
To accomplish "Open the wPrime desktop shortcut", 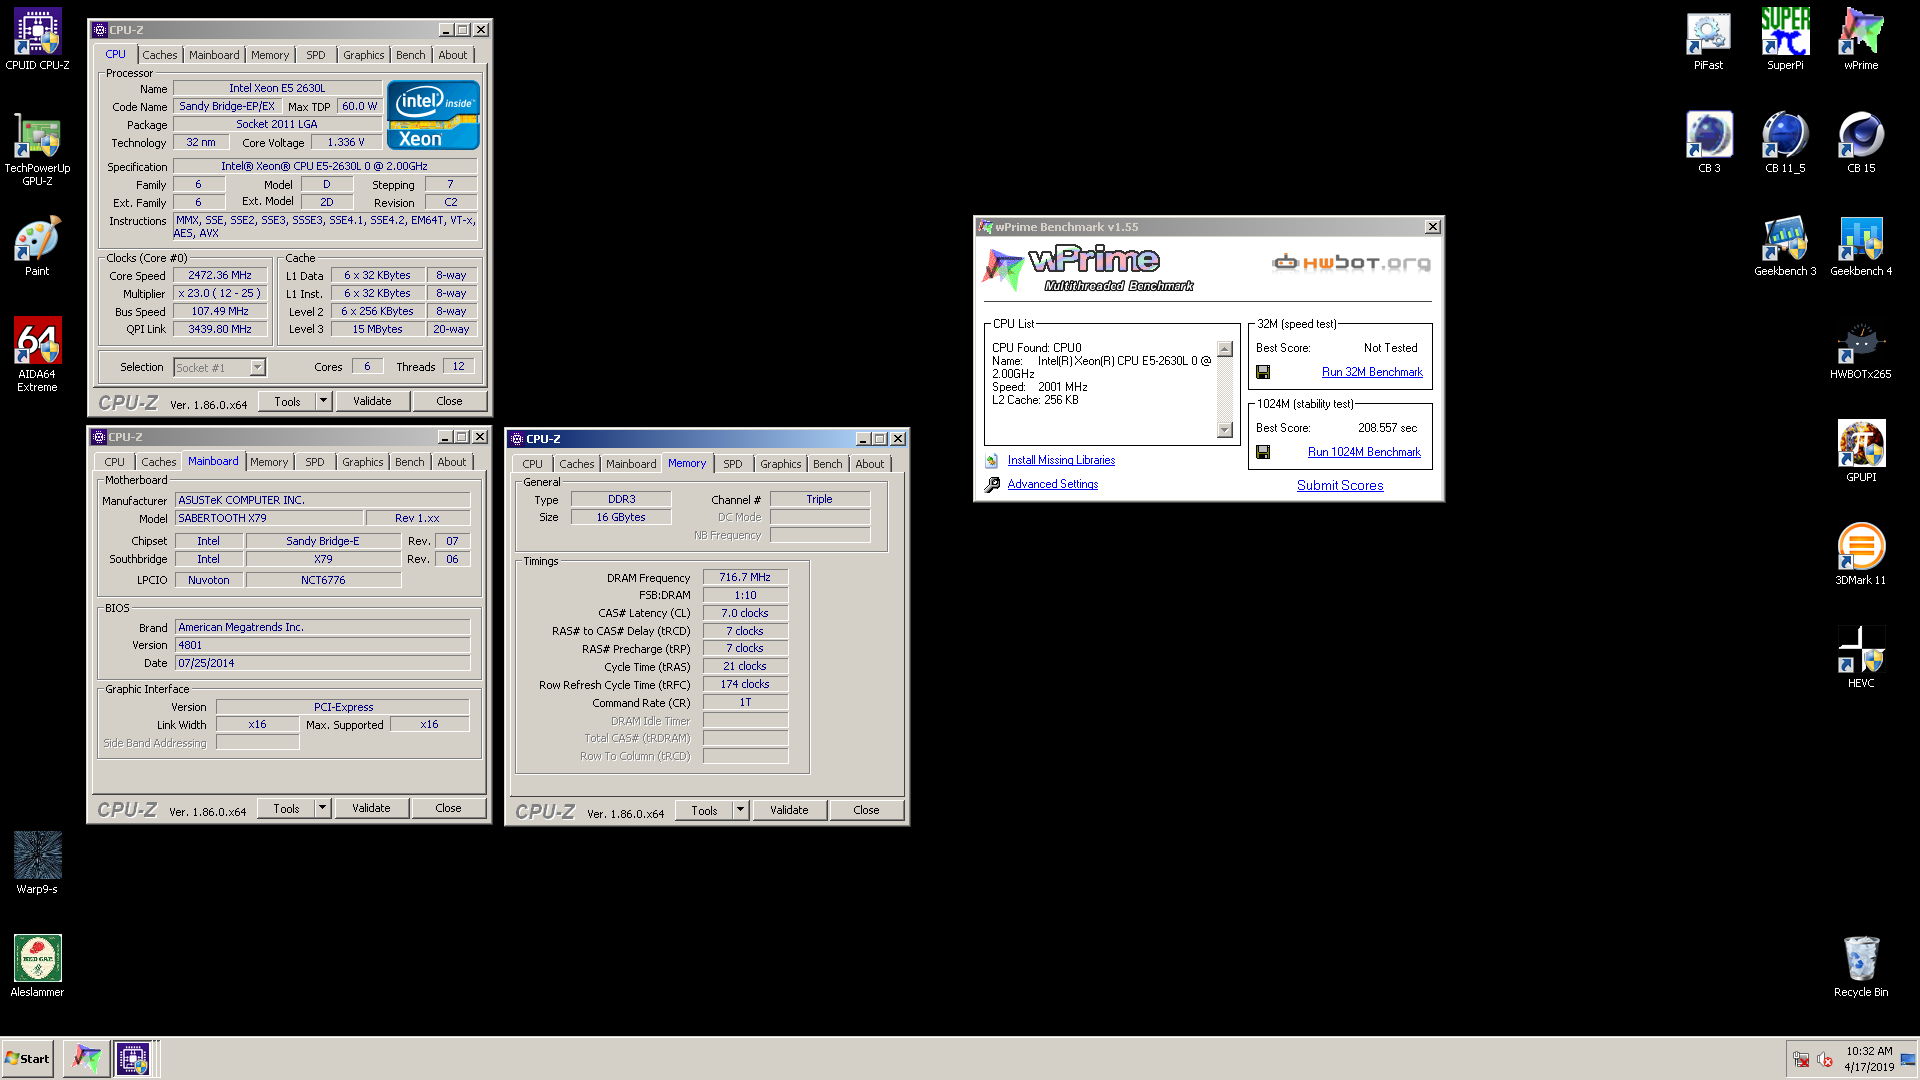I will (x=1861, y=40).
